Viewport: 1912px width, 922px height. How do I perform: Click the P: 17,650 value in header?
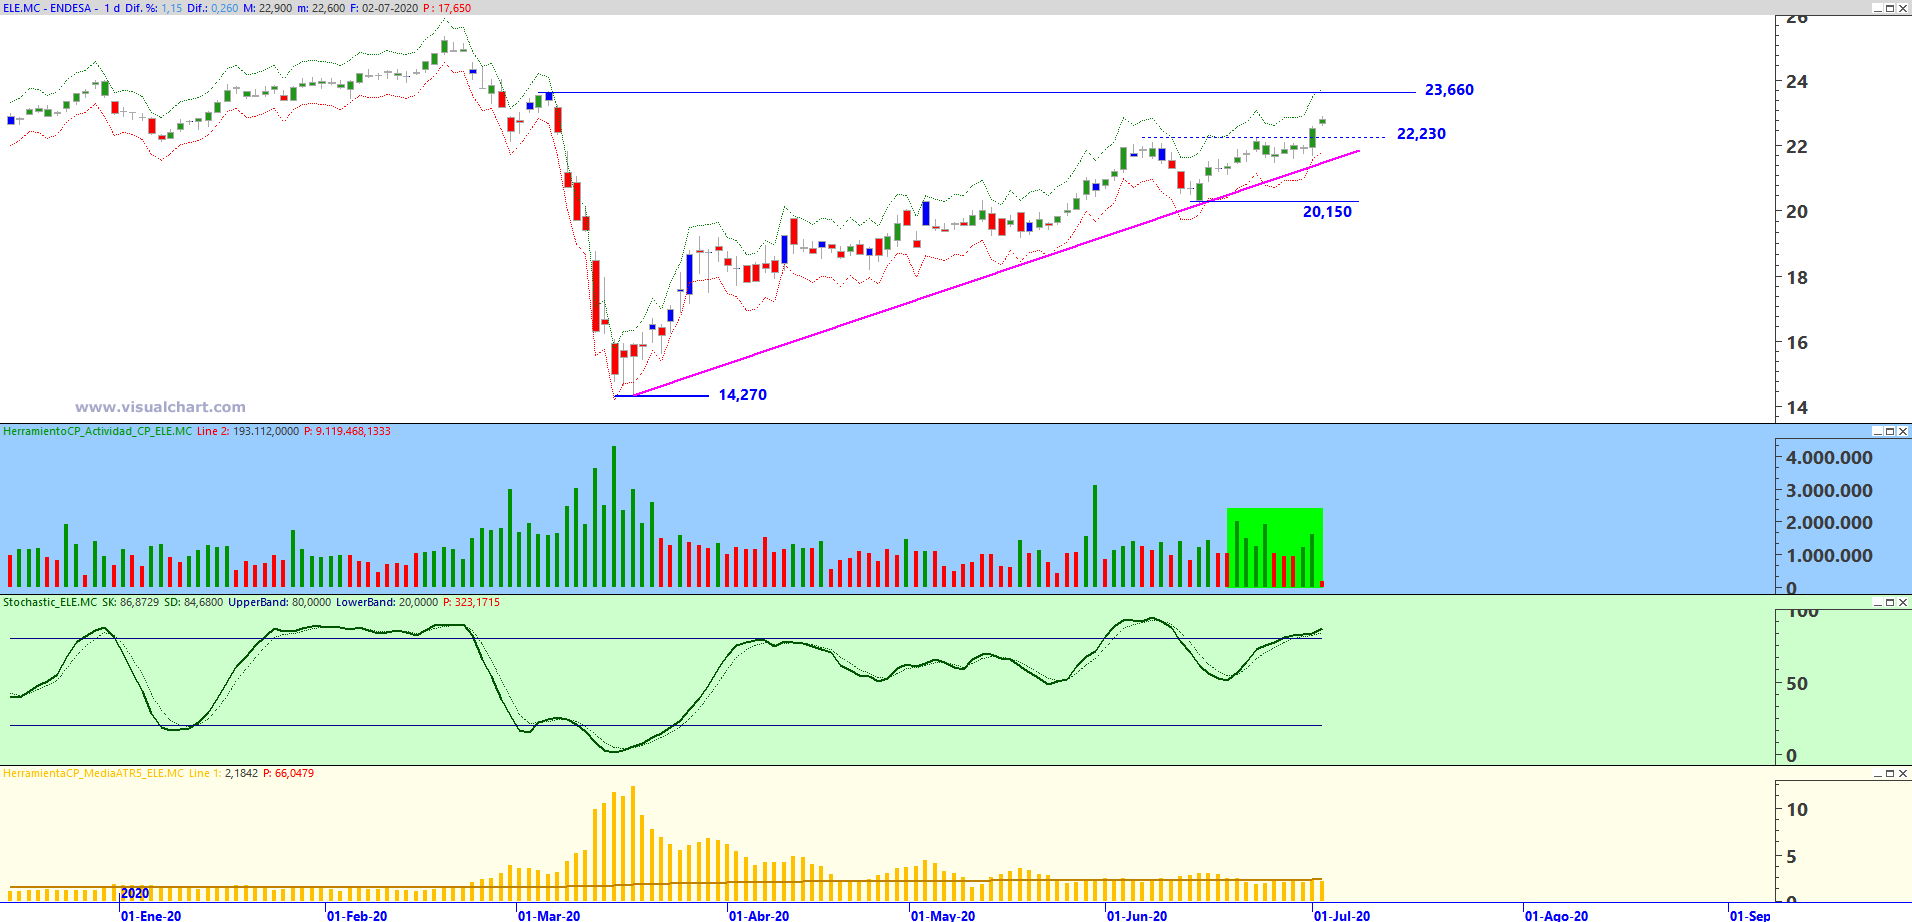point(447,8)
